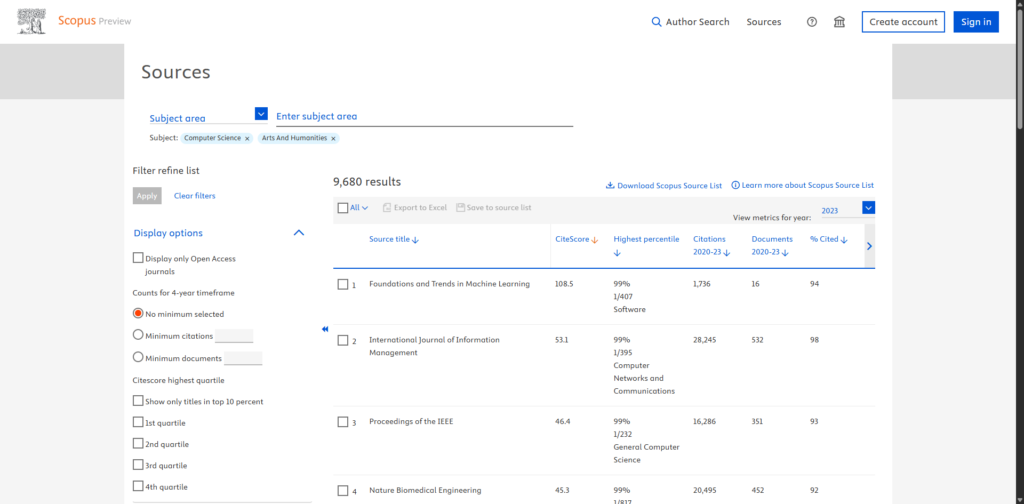Image resolution: width=1024 pixels, height=504 pixels.
Task: Check Show only titles in top 10 percent
Action: (x=138, y=400)
